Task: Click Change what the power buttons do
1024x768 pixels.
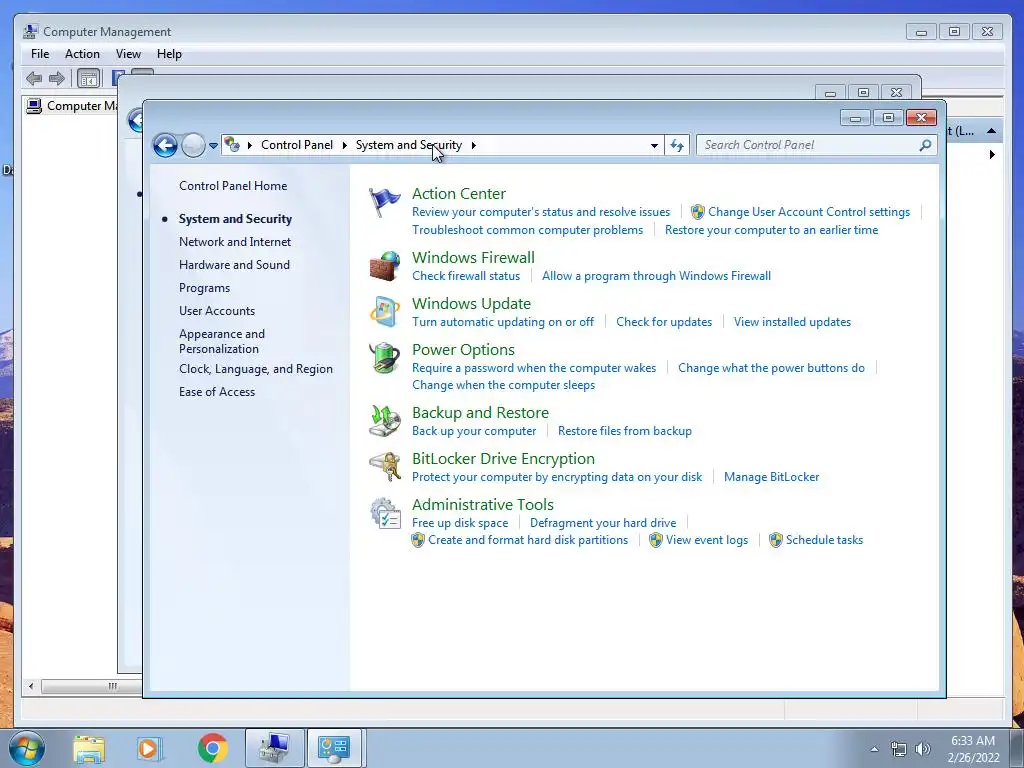Action: click(771, 368)
